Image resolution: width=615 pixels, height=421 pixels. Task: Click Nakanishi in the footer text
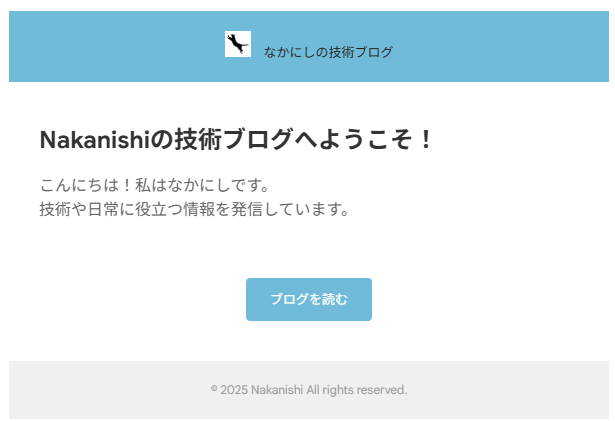pyautogui.click(x=277, y=390)
